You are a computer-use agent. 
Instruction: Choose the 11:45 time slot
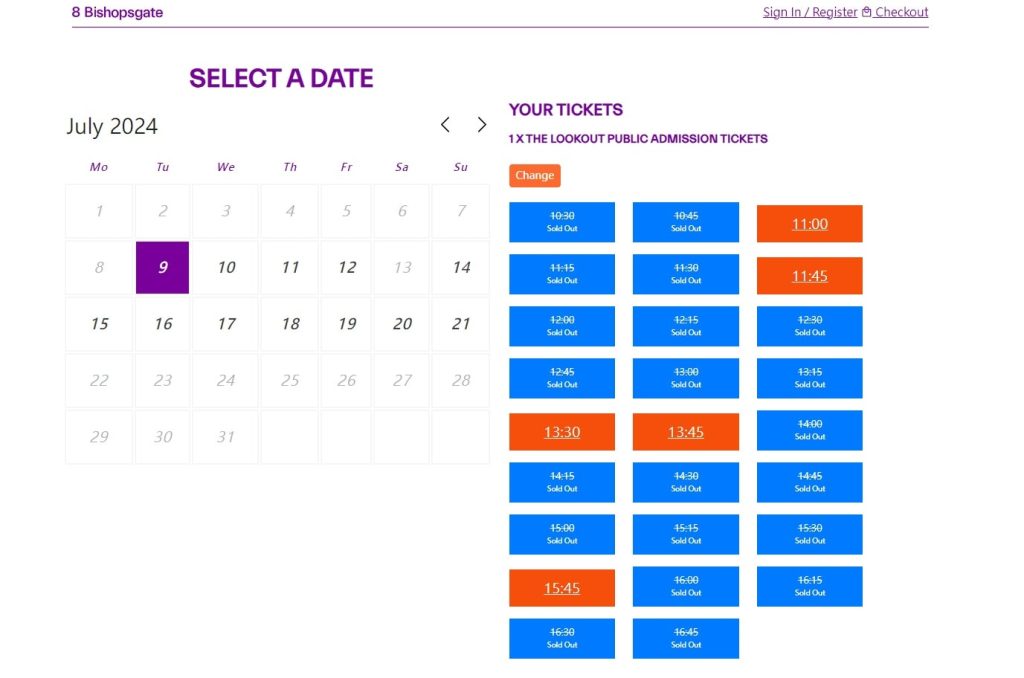tap(809, 276)
